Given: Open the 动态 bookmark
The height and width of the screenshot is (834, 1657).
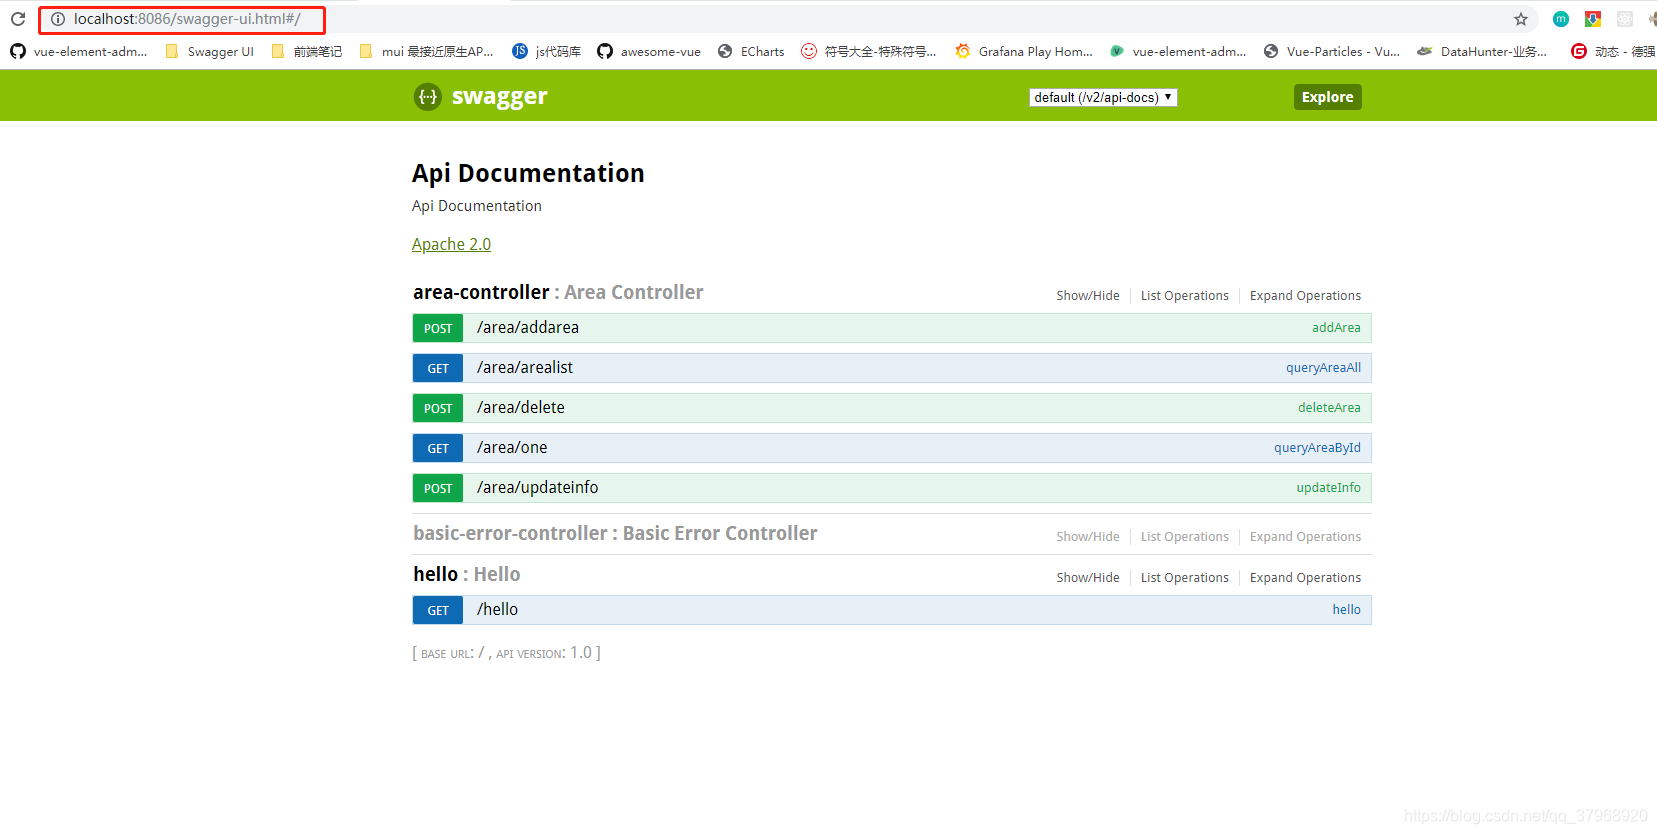Looking at the screenshot, I should [1613, 51].
